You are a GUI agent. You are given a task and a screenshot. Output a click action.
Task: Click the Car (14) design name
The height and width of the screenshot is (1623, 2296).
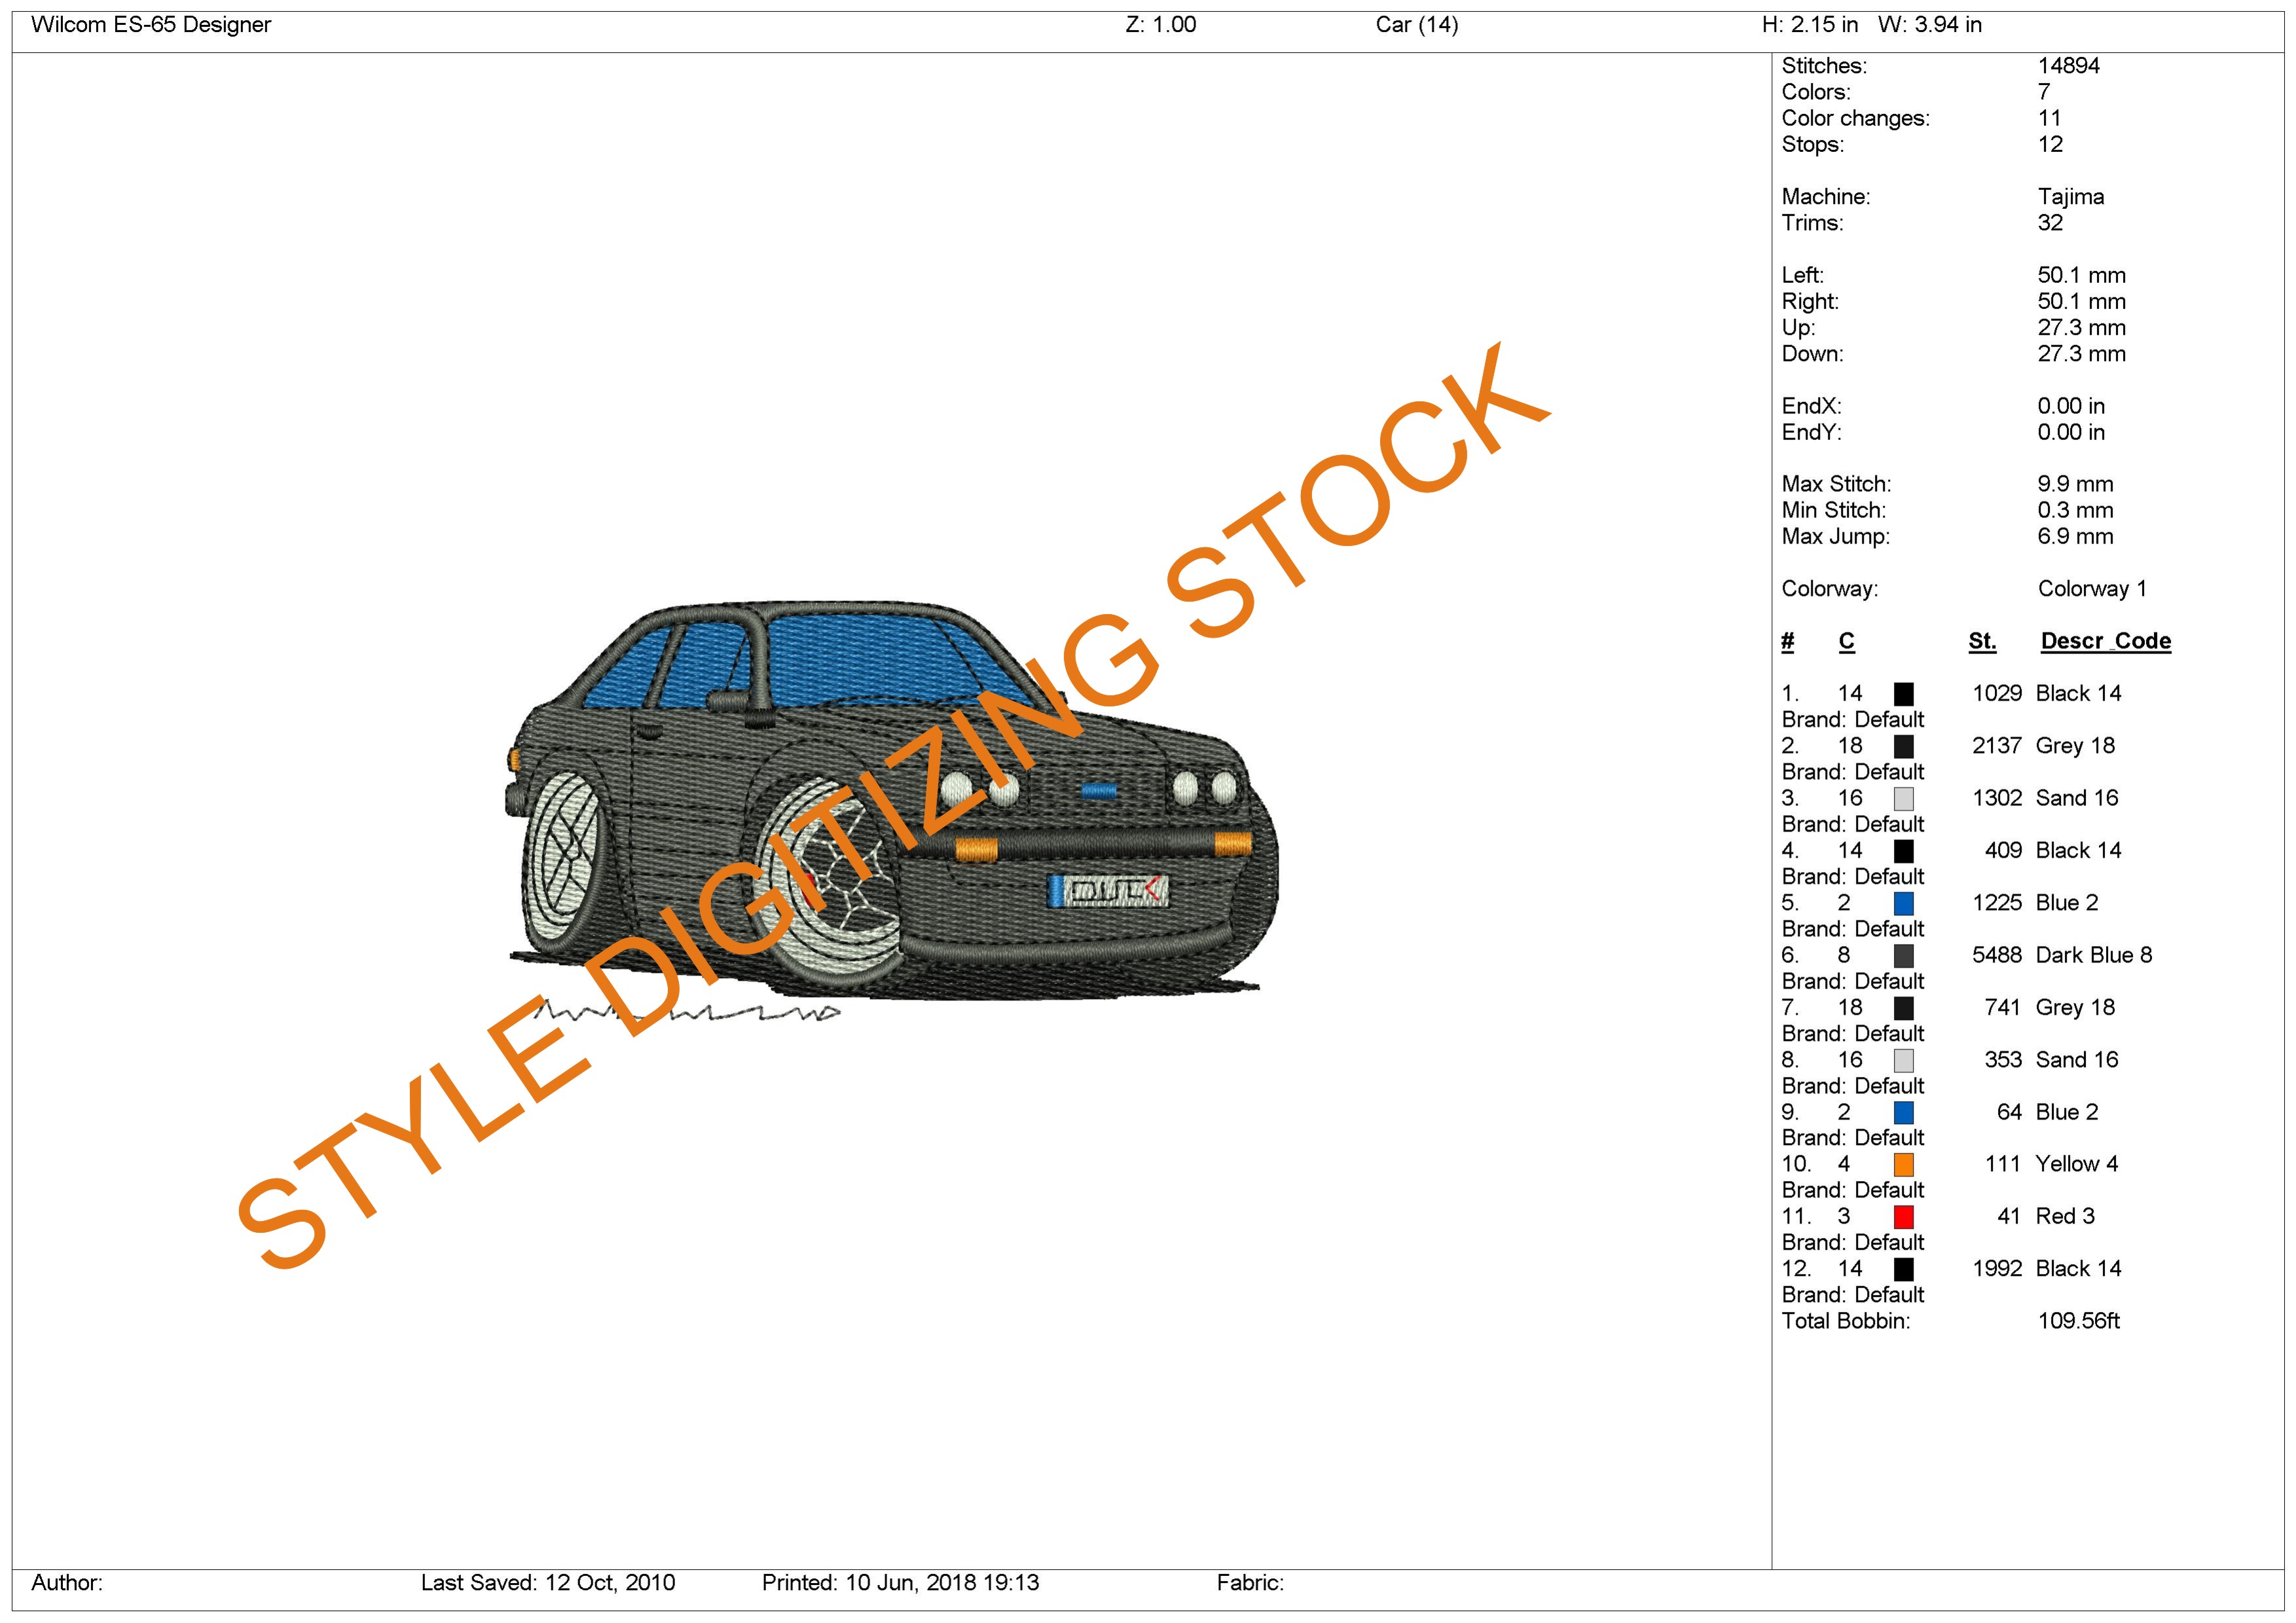click(1416, 25)
